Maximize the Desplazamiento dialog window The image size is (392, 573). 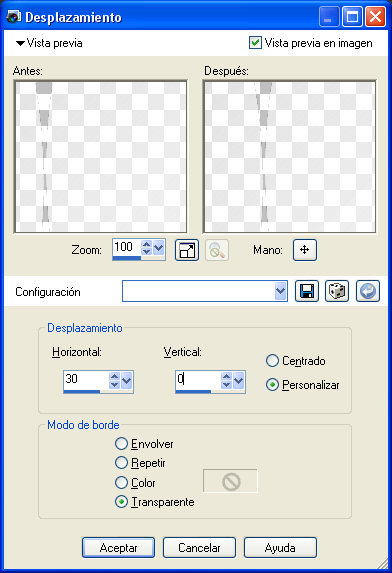[x=352, y=17]
